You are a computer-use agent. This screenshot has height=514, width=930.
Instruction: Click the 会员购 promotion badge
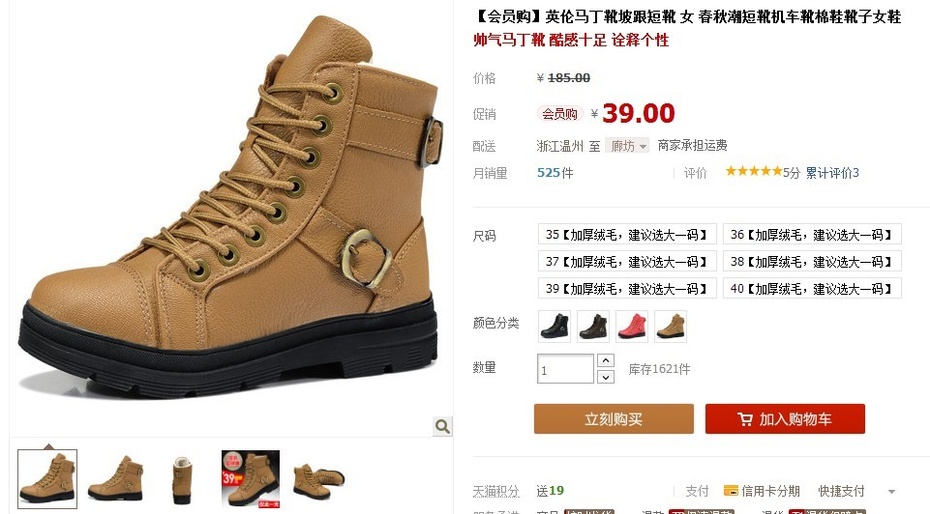(x=559, y=114)
